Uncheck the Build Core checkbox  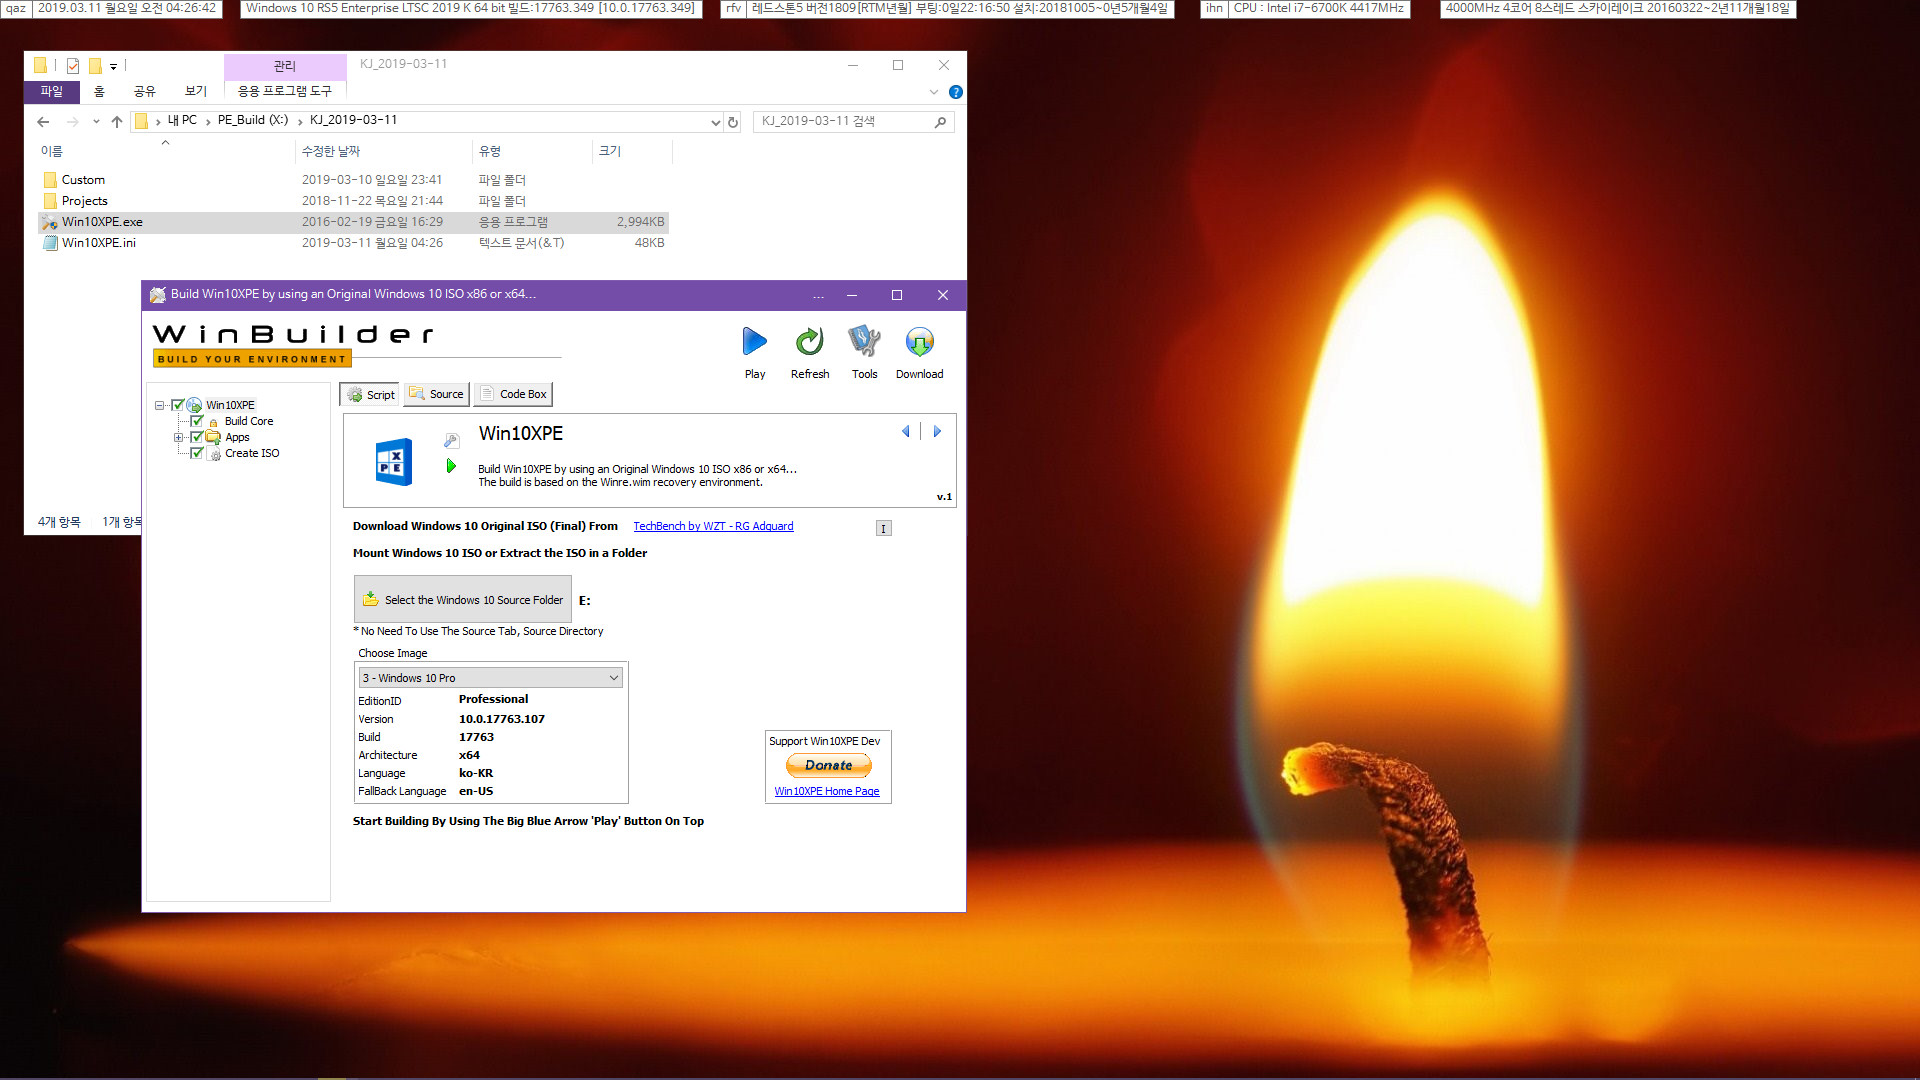(197, 421)
